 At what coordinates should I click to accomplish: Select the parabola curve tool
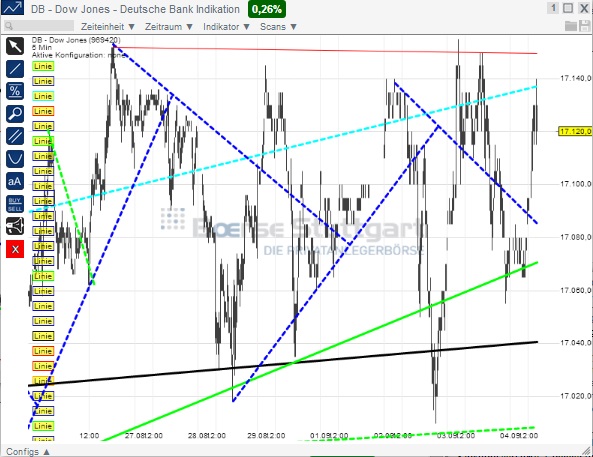point(15,159)
